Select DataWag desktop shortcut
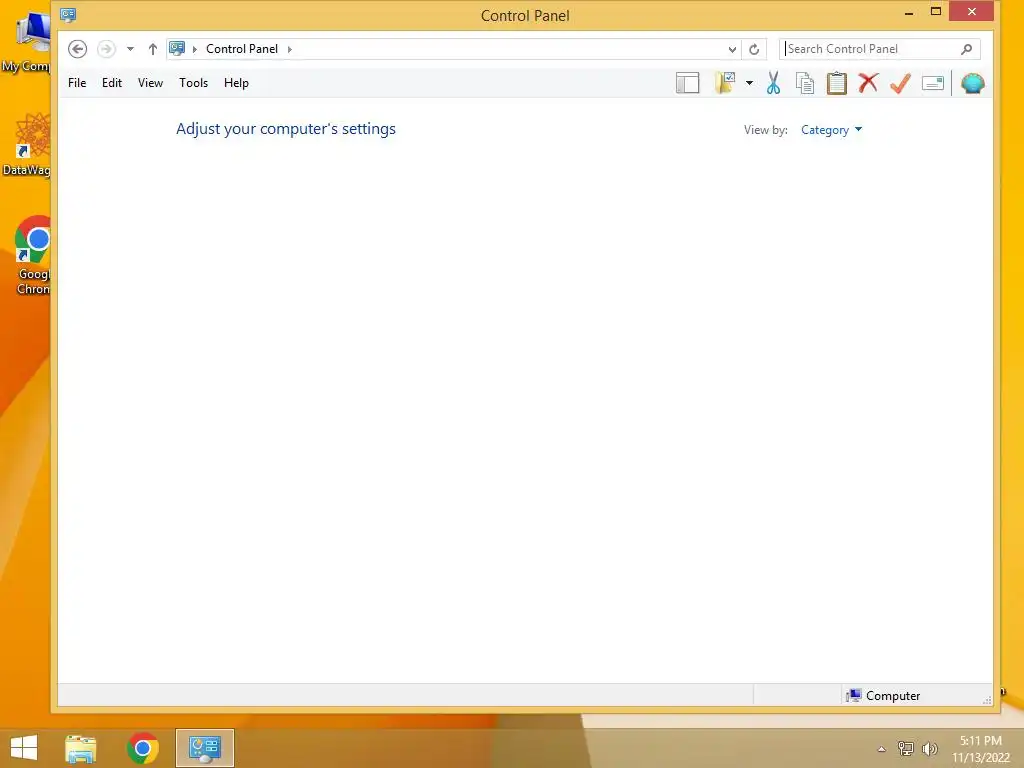Viewport: 1024px width, 768px height. (x=27, y=144)
